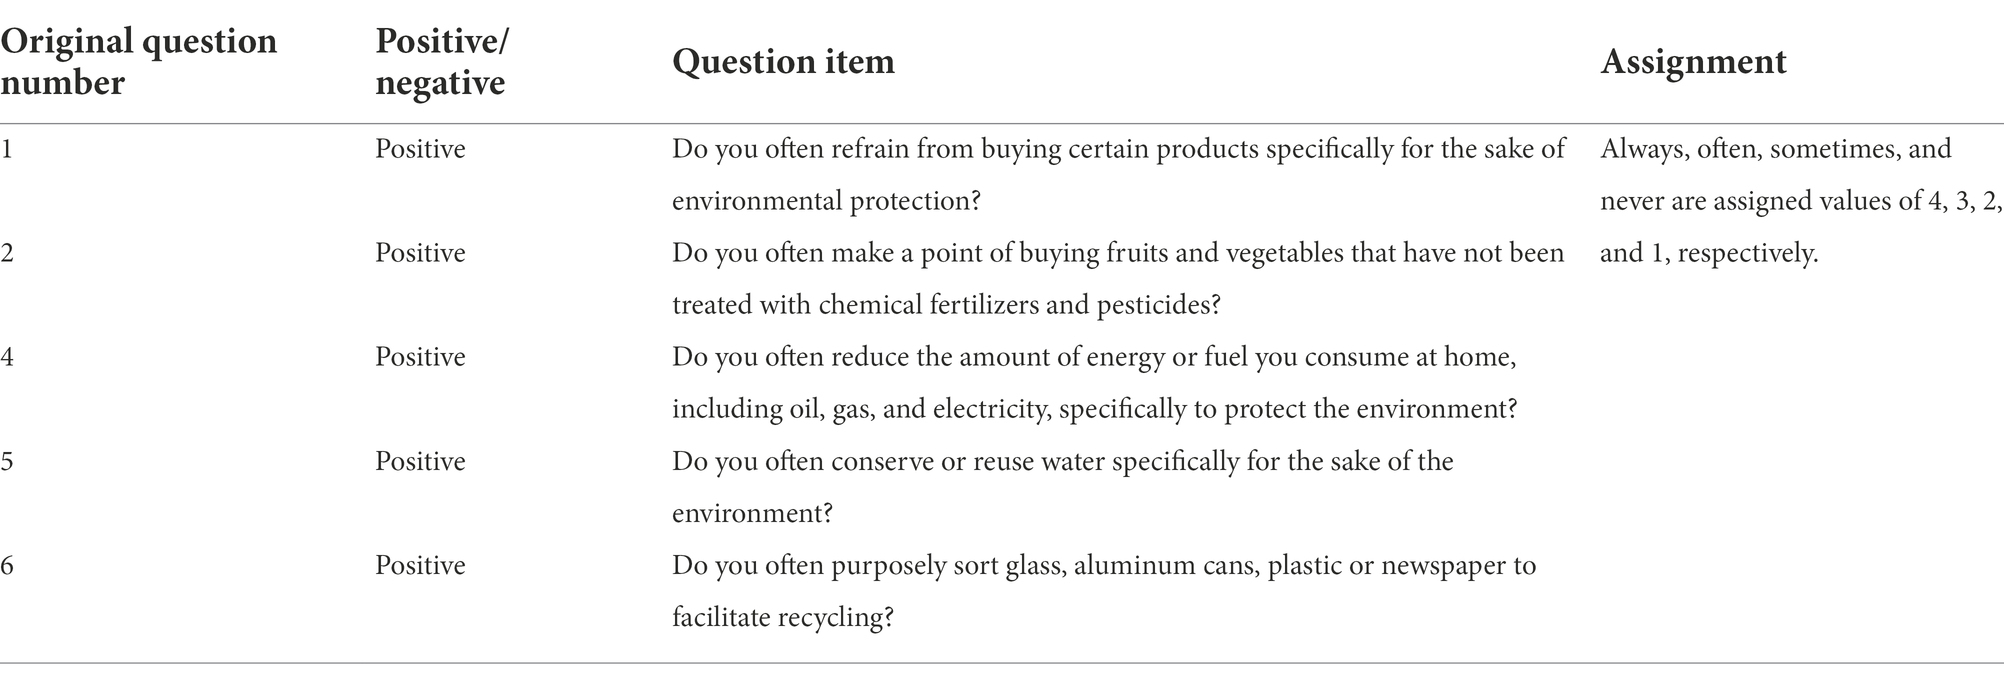Click the question about conserving or reusing water
Screen dimensions: 2004x681
point(1063,487)
